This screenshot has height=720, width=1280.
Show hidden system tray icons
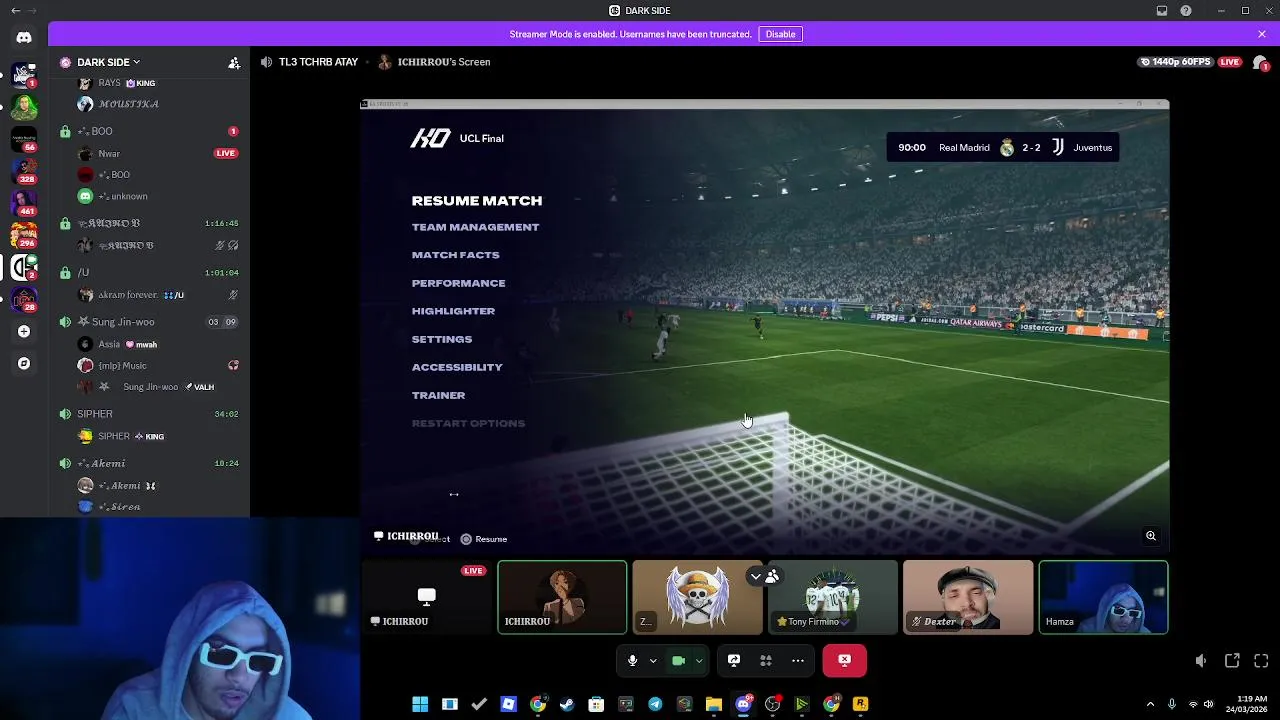point(1150,704)
